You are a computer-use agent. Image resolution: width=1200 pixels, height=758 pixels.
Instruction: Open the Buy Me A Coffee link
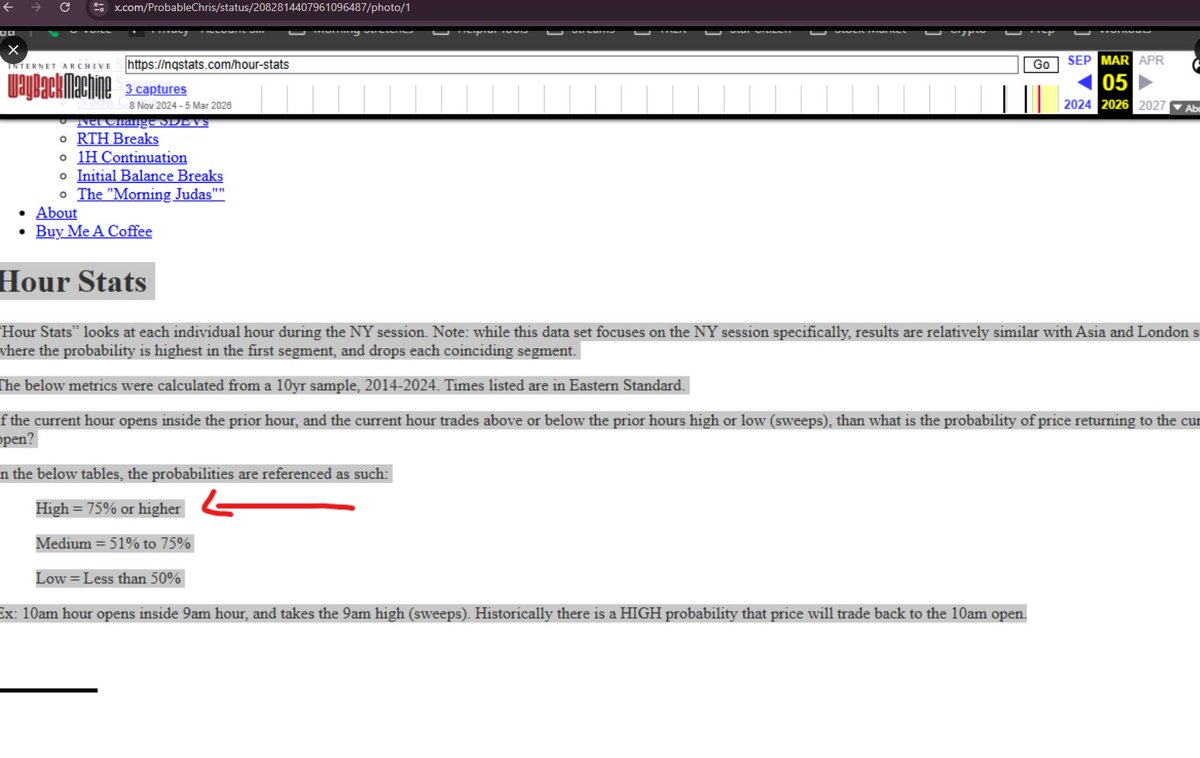tap(94, 231)
